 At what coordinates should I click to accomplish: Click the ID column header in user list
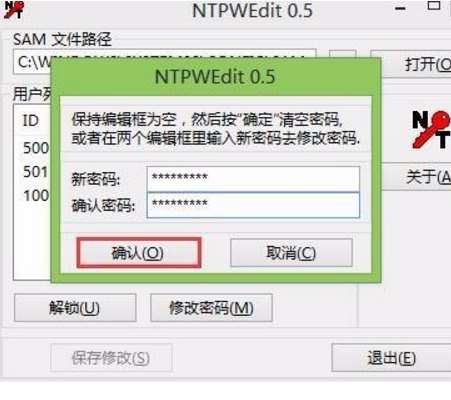click(31, 120)
